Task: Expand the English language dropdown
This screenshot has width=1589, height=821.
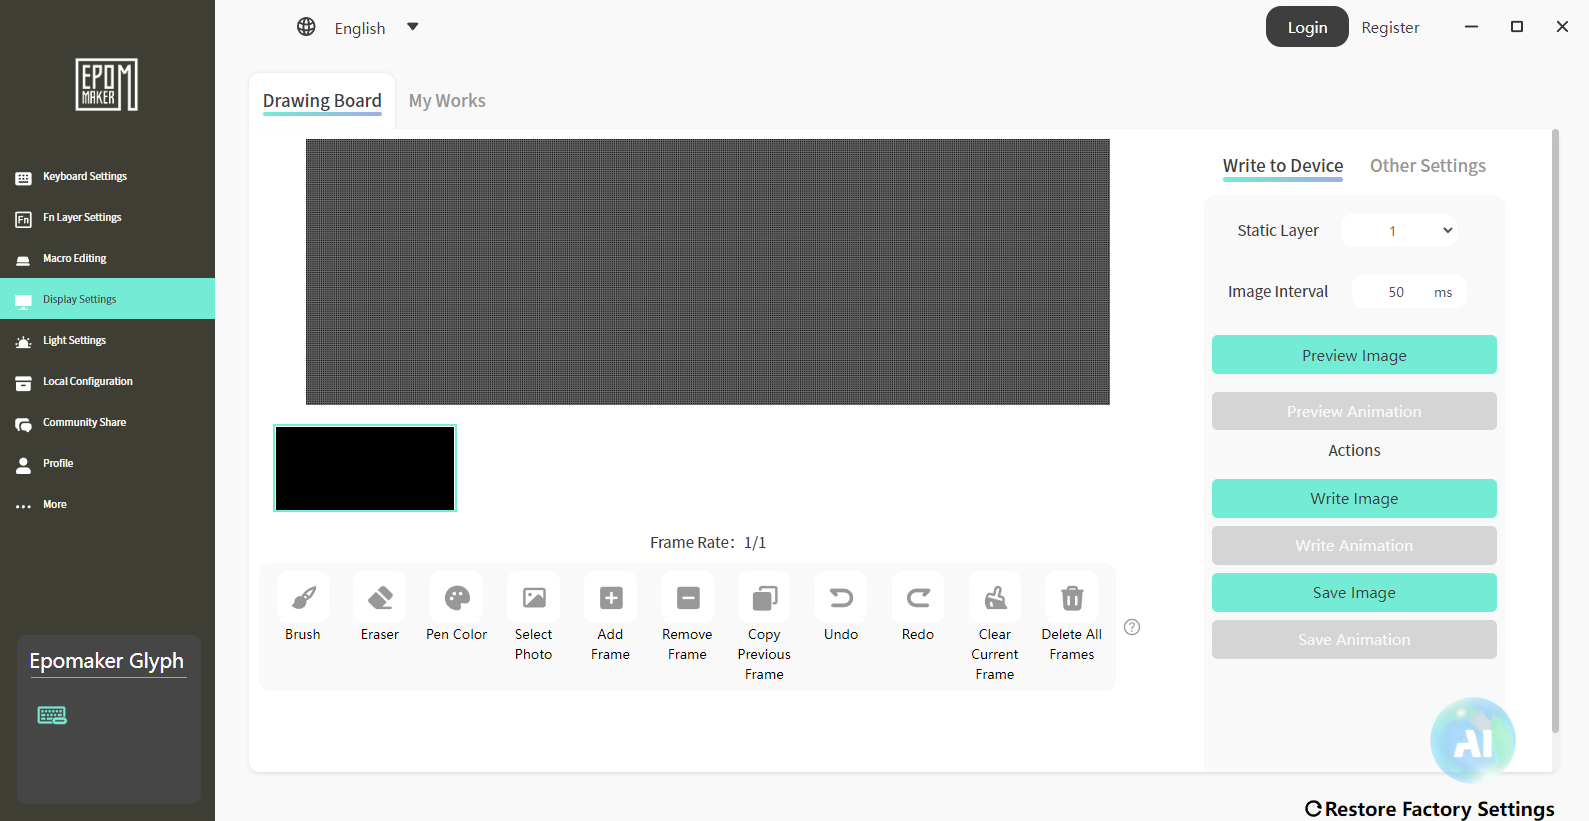Action: (412, 27)
